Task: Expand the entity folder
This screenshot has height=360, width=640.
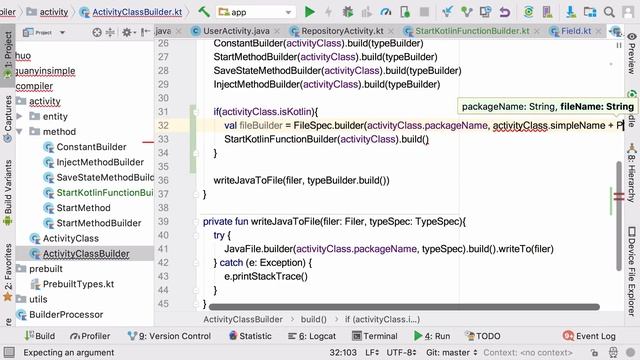Action: (19, 116)
